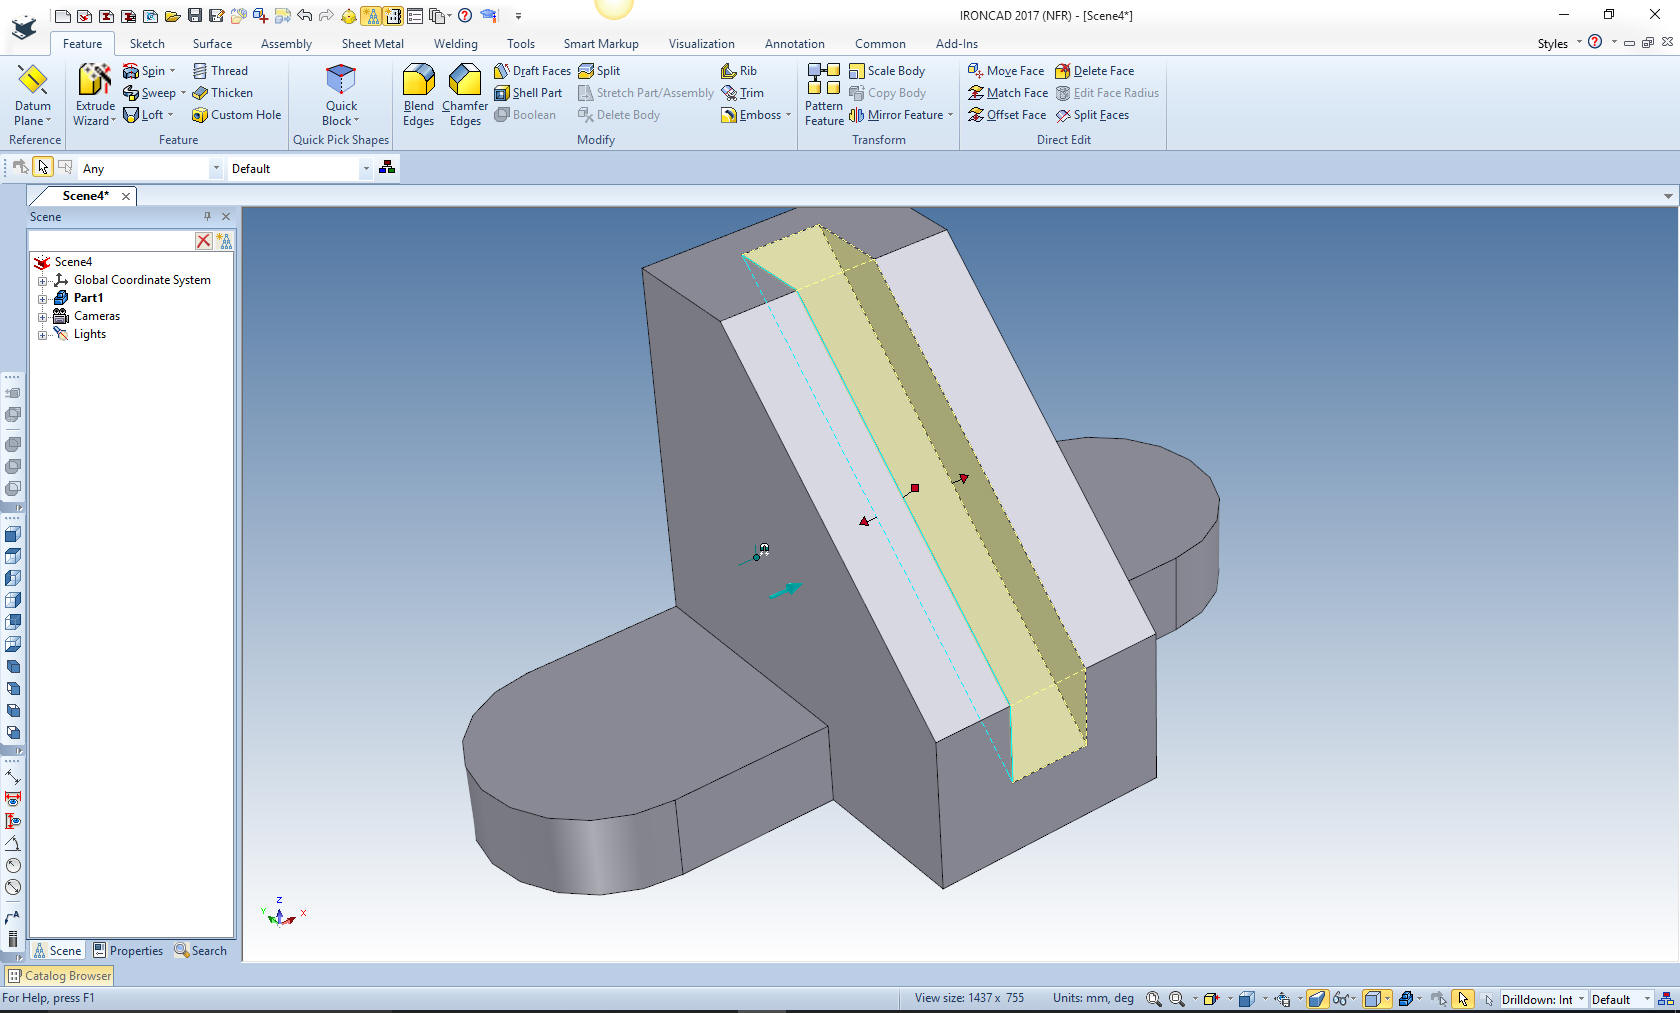The image size is (1680, 1013).
Task: Pin the Scene panel
Action: click(x=207, y=216)
